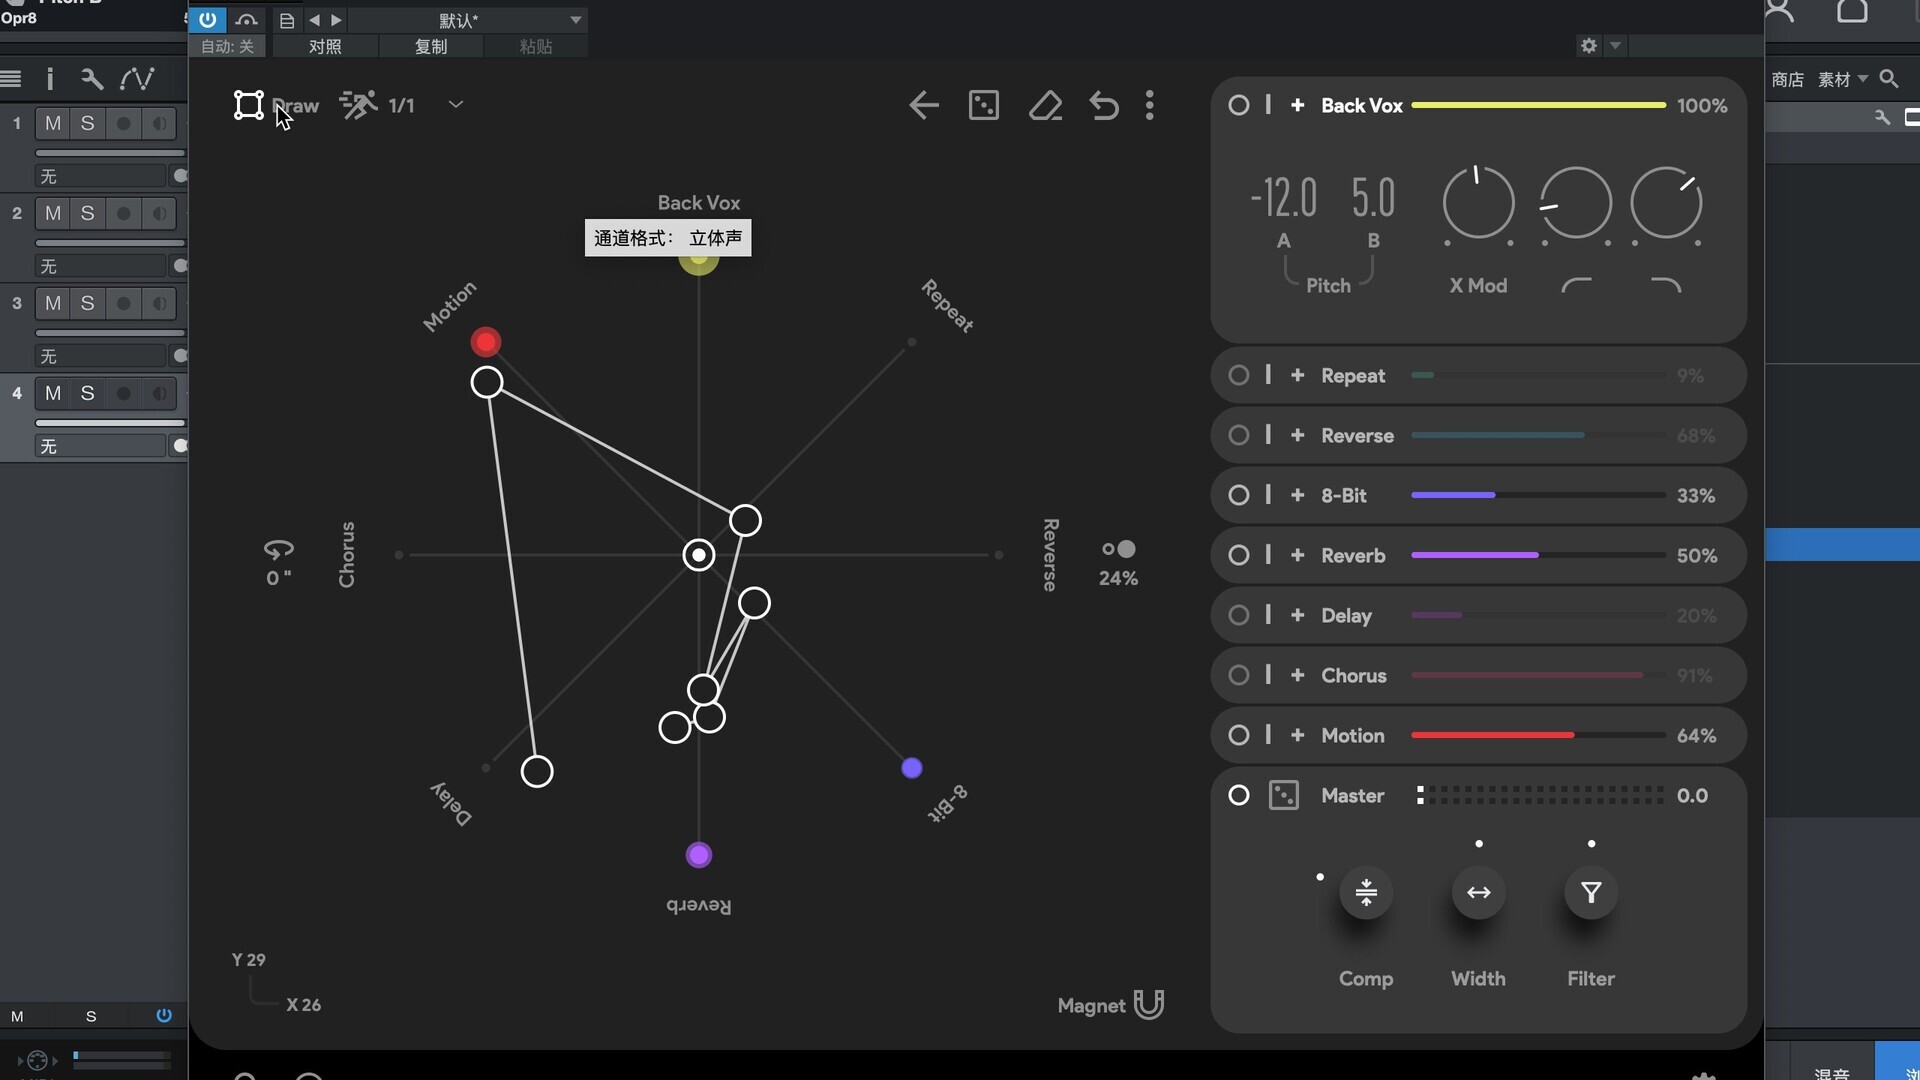Expand the Repeat plus icon

tap(1298, 375)
